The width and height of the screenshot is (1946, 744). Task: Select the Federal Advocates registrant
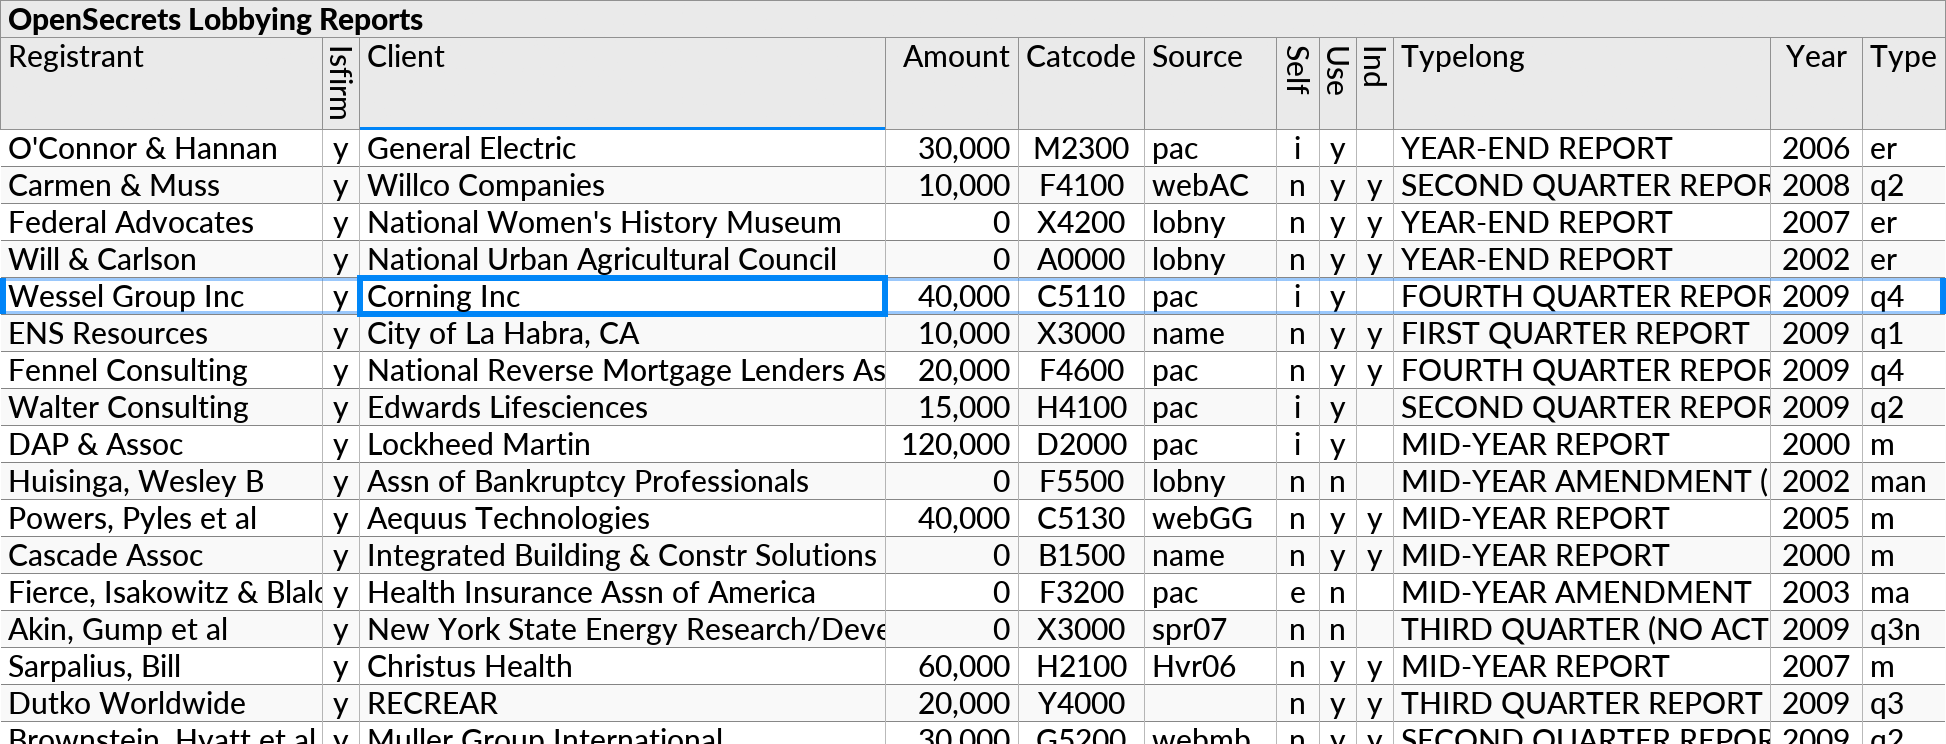(162, 222)
